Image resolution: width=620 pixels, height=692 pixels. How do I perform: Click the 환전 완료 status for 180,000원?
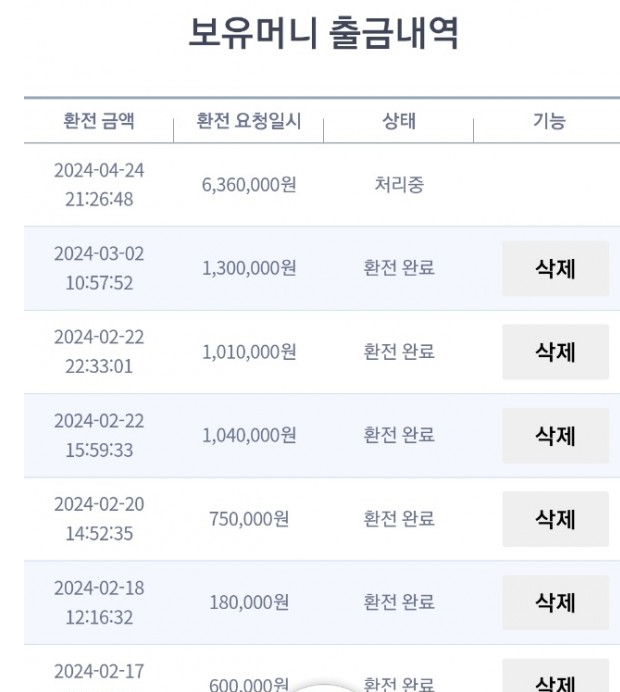click(399, 603)
